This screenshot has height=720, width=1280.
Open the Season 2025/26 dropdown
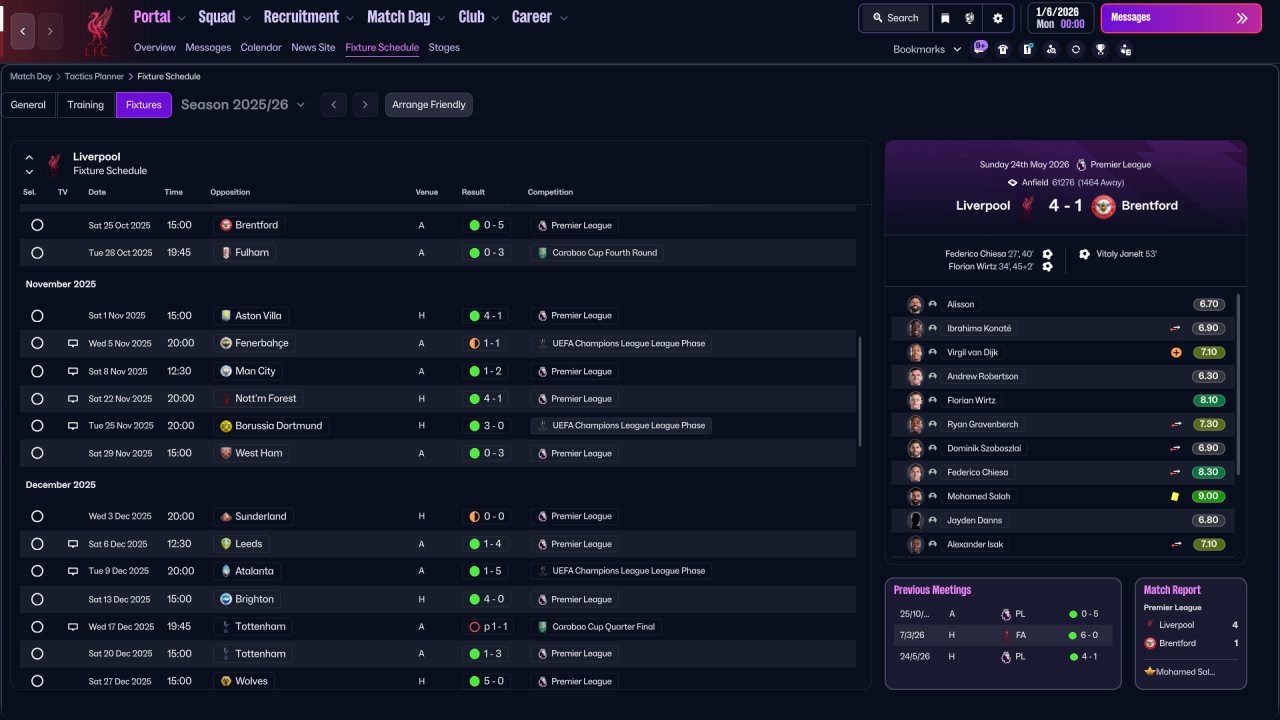pyautogui.click(x=243, y=105)
